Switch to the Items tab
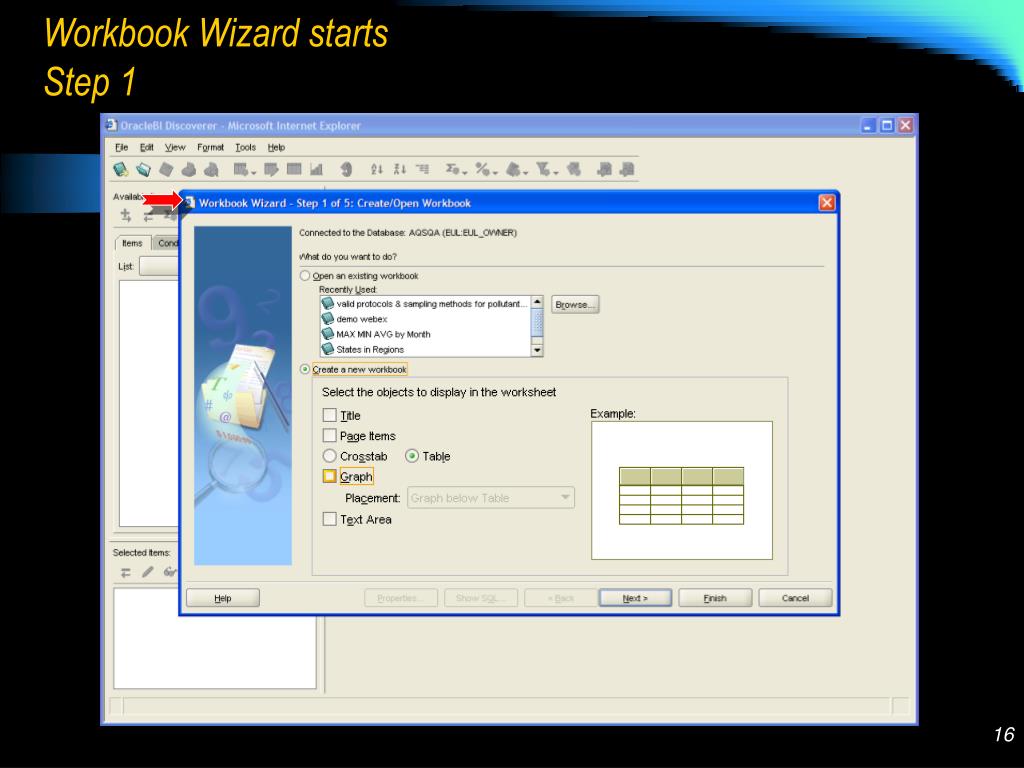 (133, 243)
